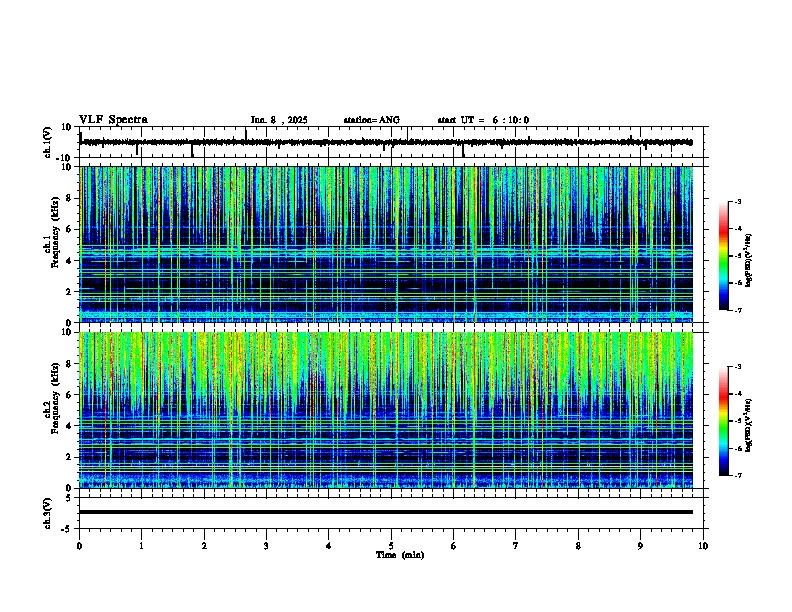
Task: Click the "start UT = 6:10:0" header text
Action: pyautogui.click(x=483, y=120)
